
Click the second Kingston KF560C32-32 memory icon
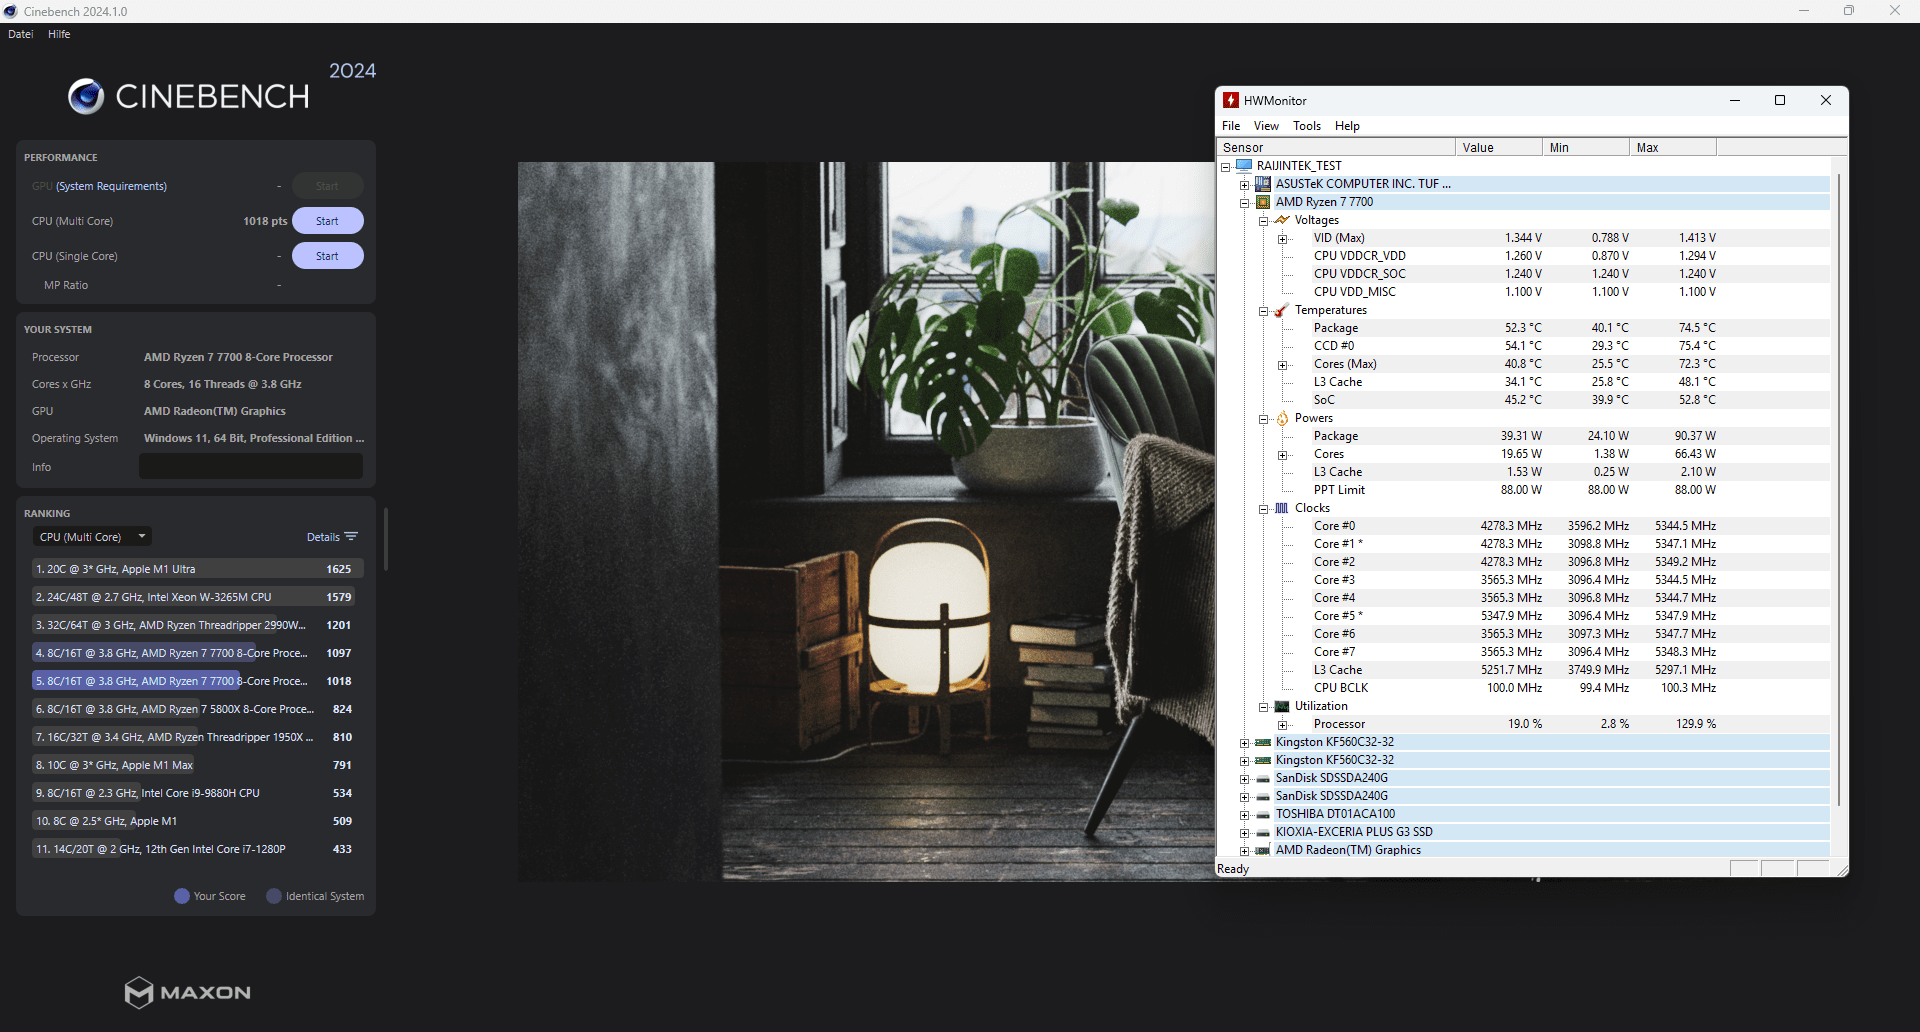tap(1263, 760)
